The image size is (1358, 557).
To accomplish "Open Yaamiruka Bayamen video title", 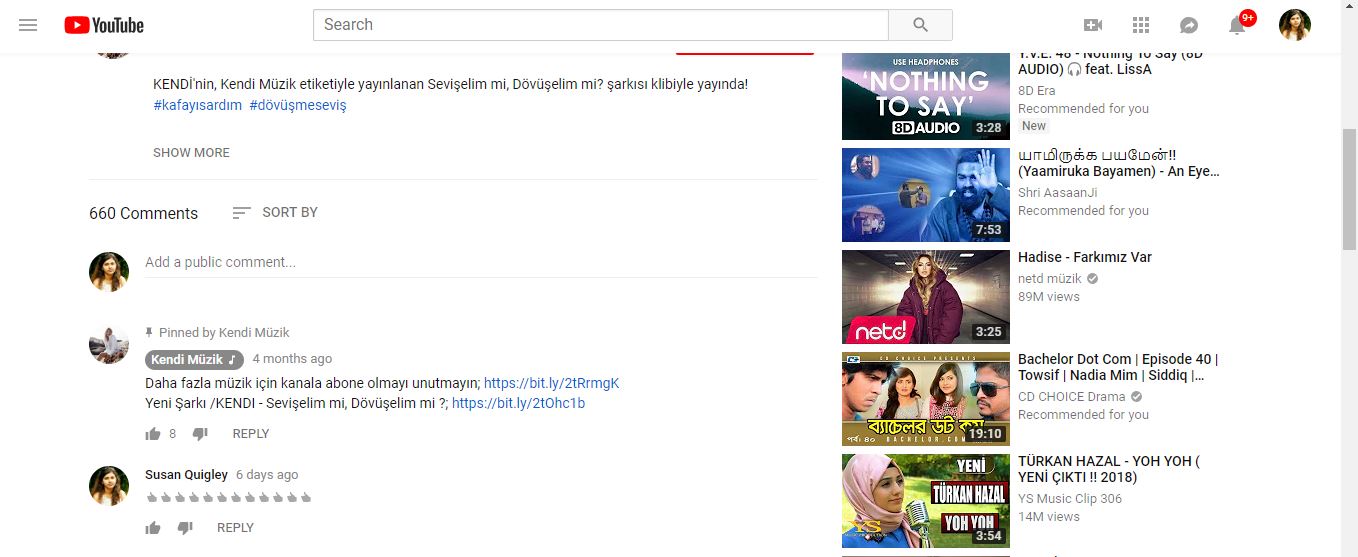I will 1119,163.
